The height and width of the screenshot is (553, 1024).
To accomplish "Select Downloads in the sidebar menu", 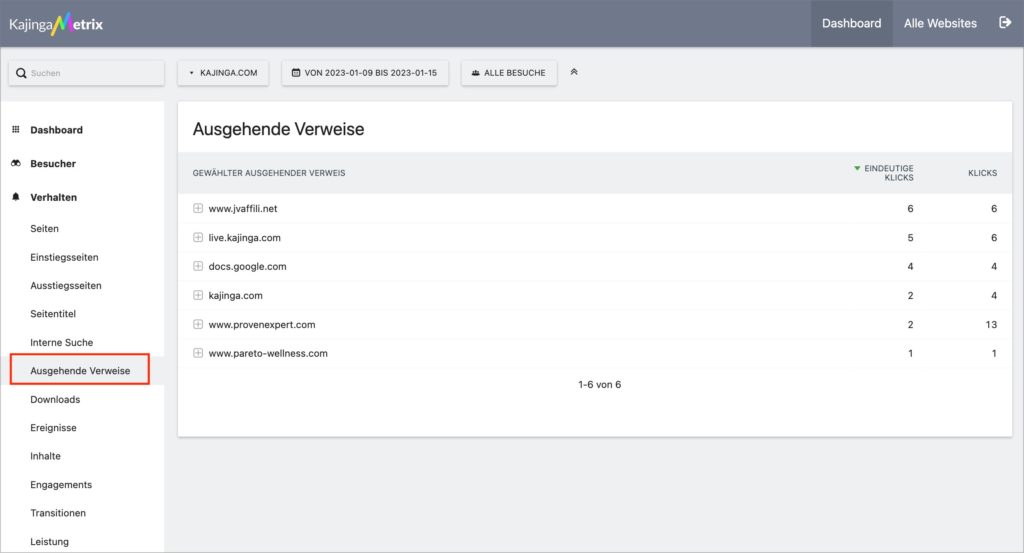I will (x=55, y=400).
